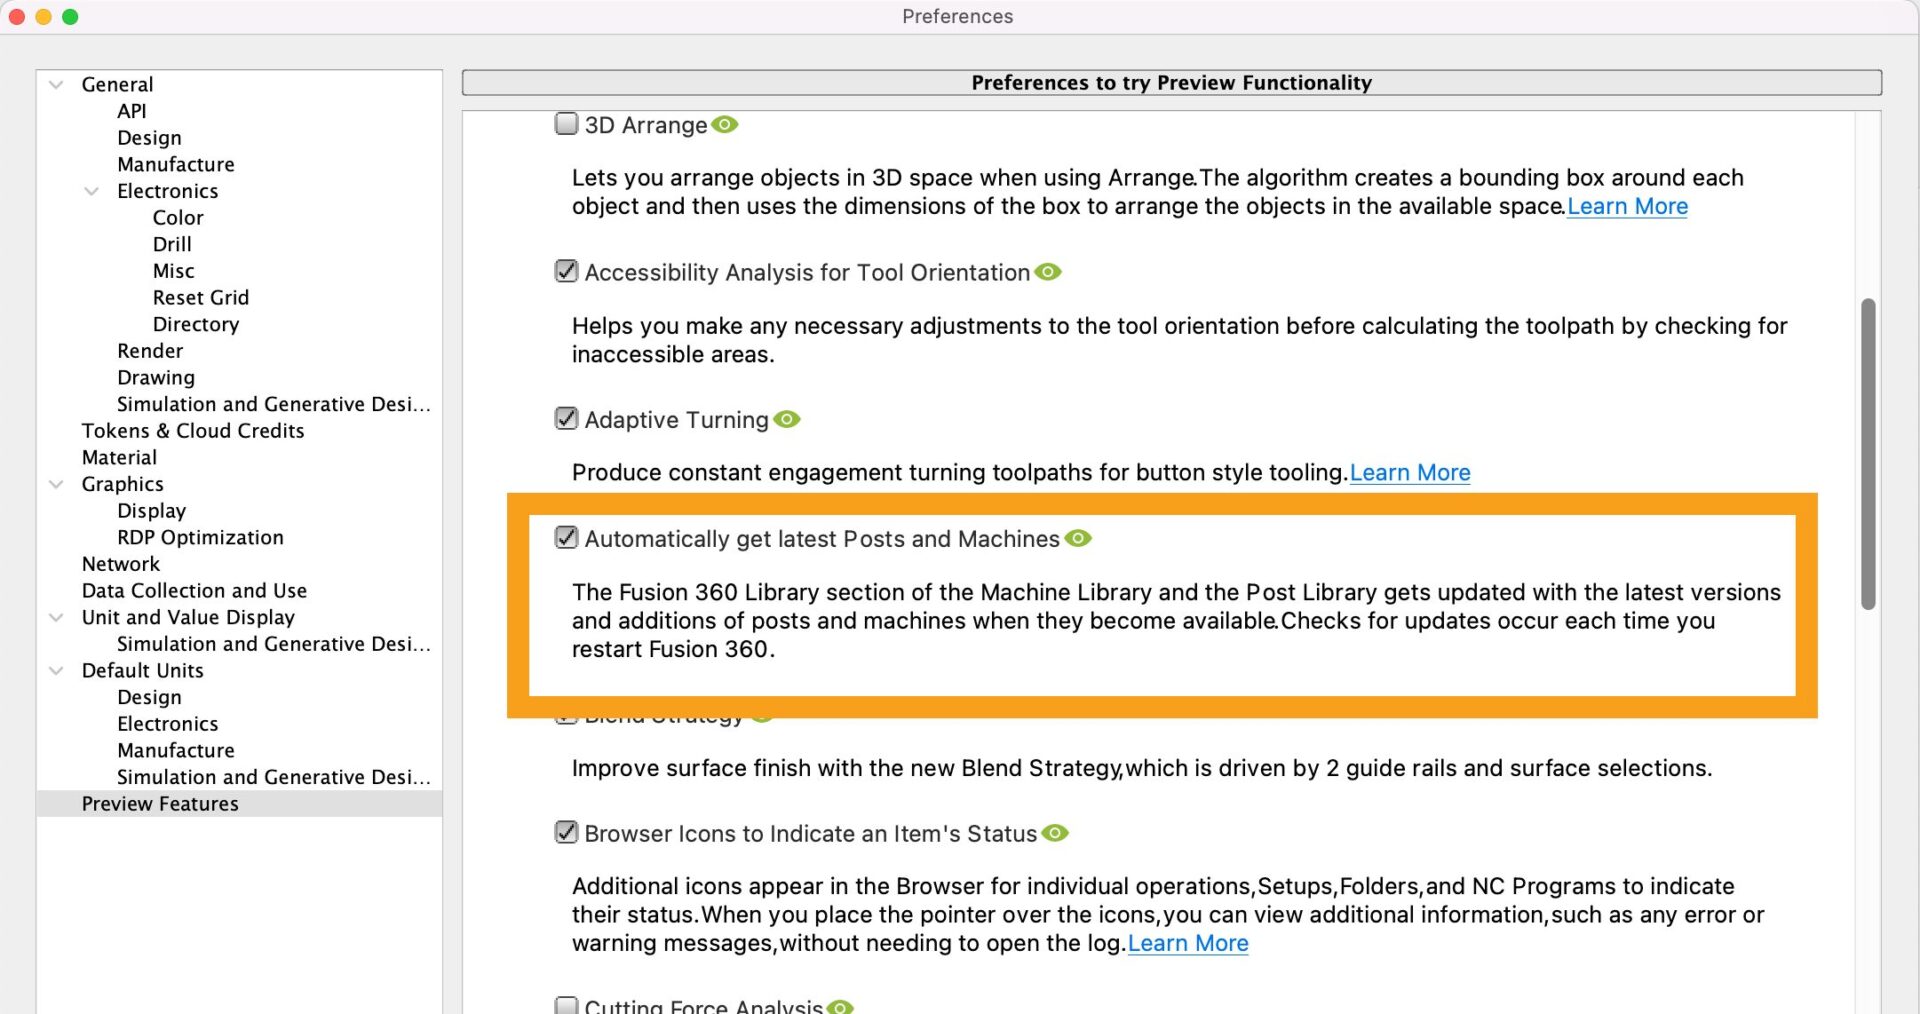Uncheck Accessibility Analysis for Tool Orientation
Screen dimensions: 1920x1014
[566, 271]
